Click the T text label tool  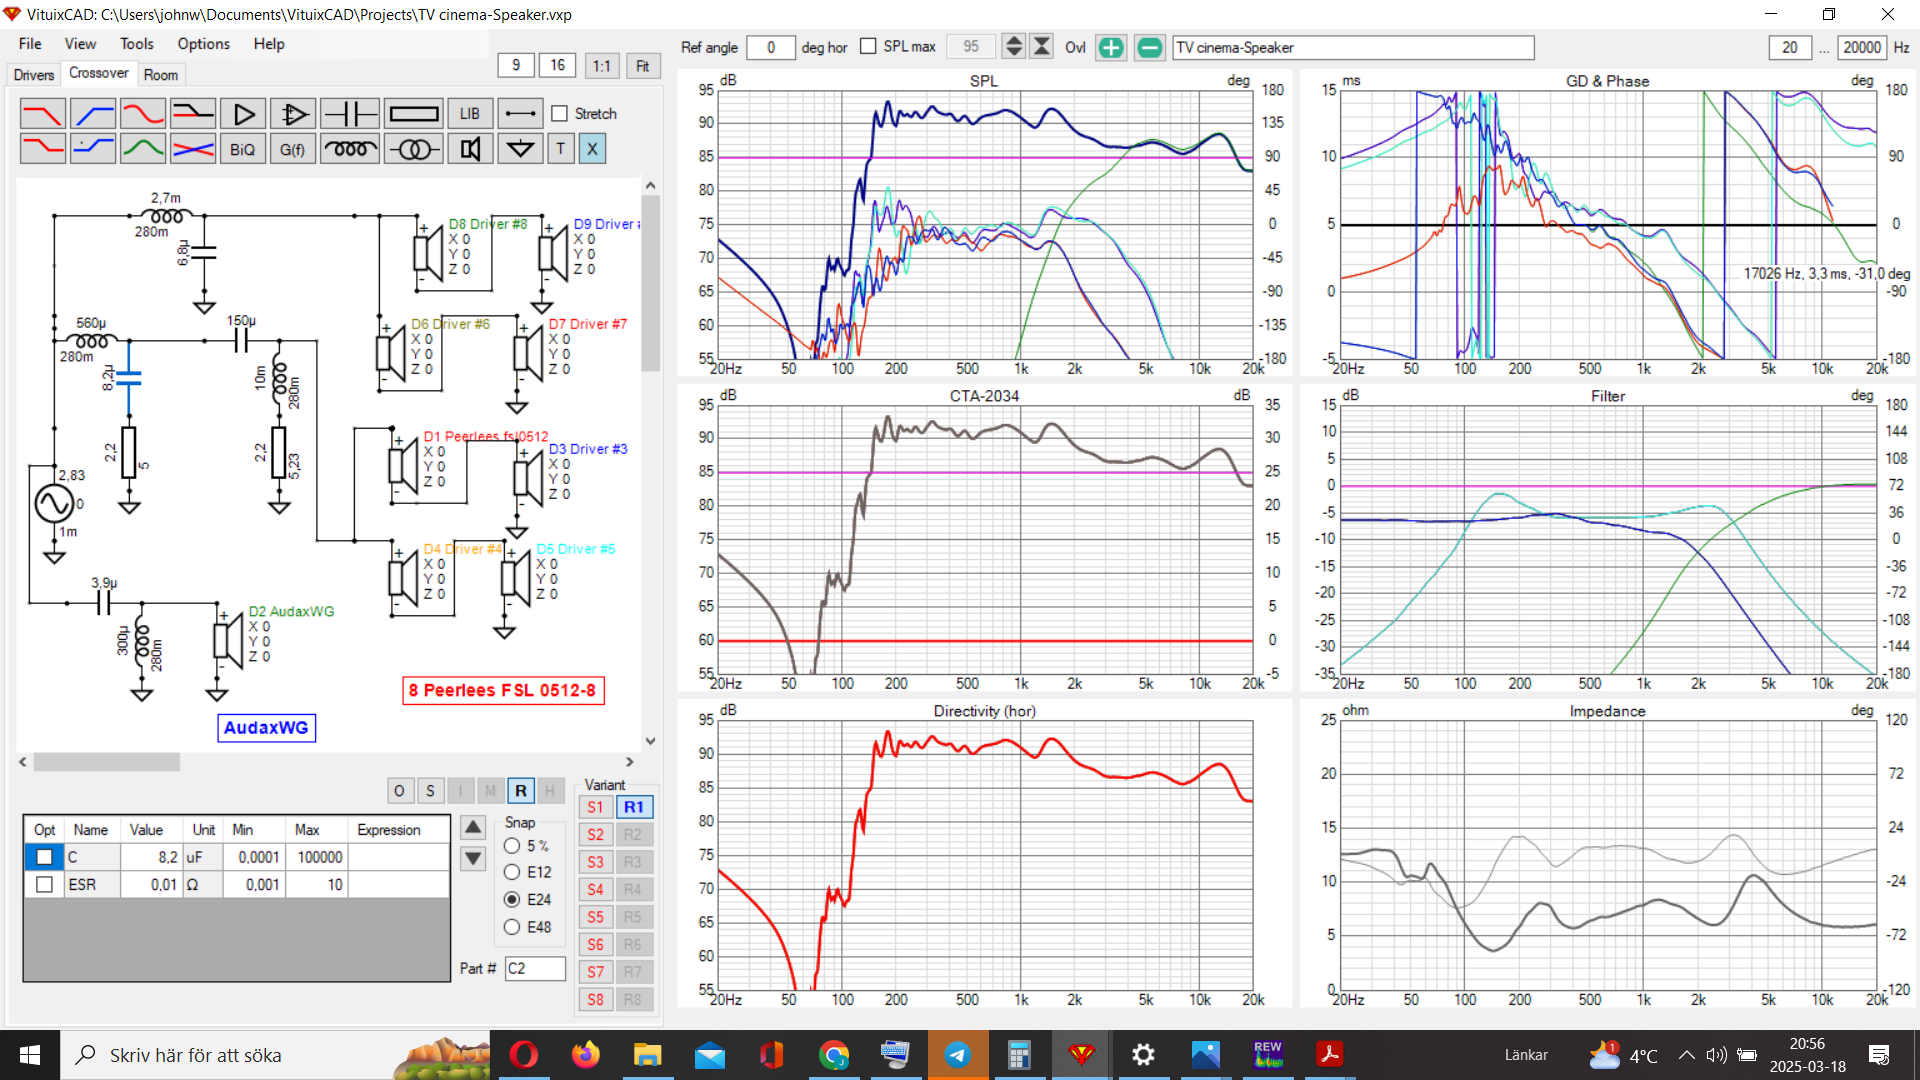pyautogui.click(x=561, y=149)
